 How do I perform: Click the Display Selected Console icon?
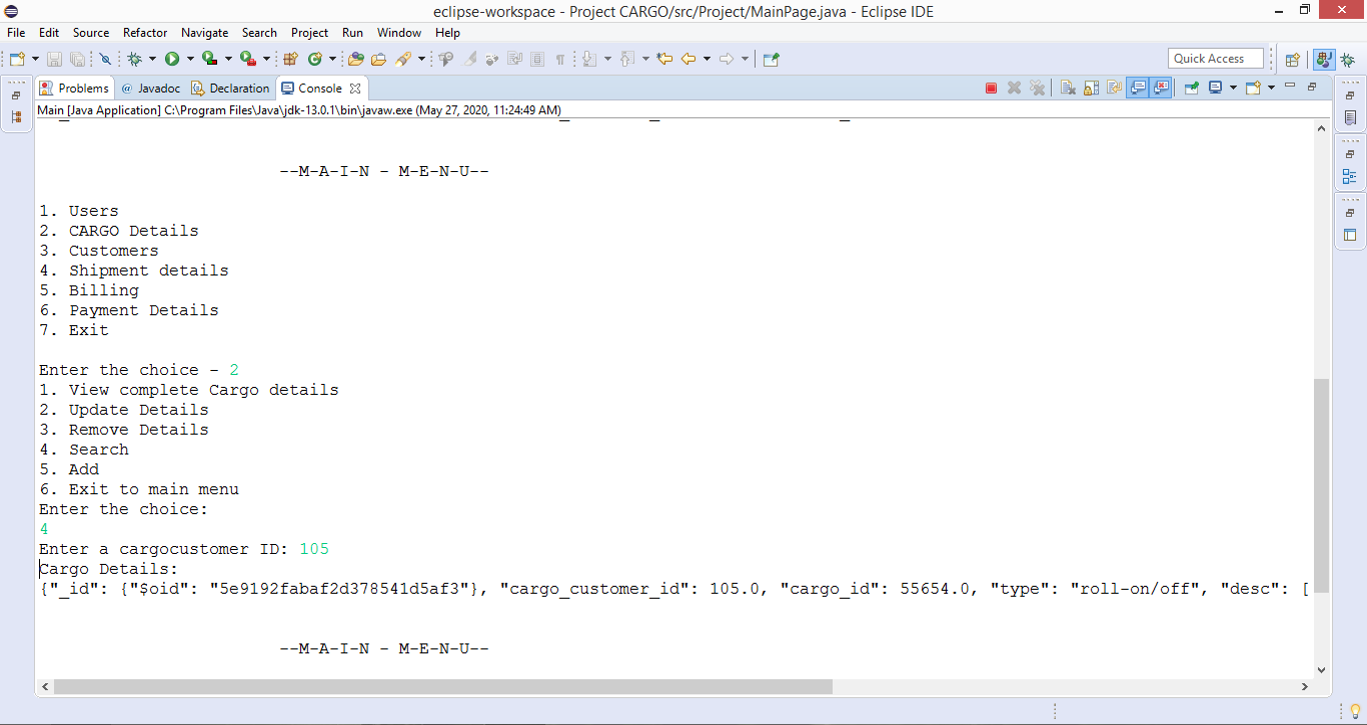(1215, 88)
